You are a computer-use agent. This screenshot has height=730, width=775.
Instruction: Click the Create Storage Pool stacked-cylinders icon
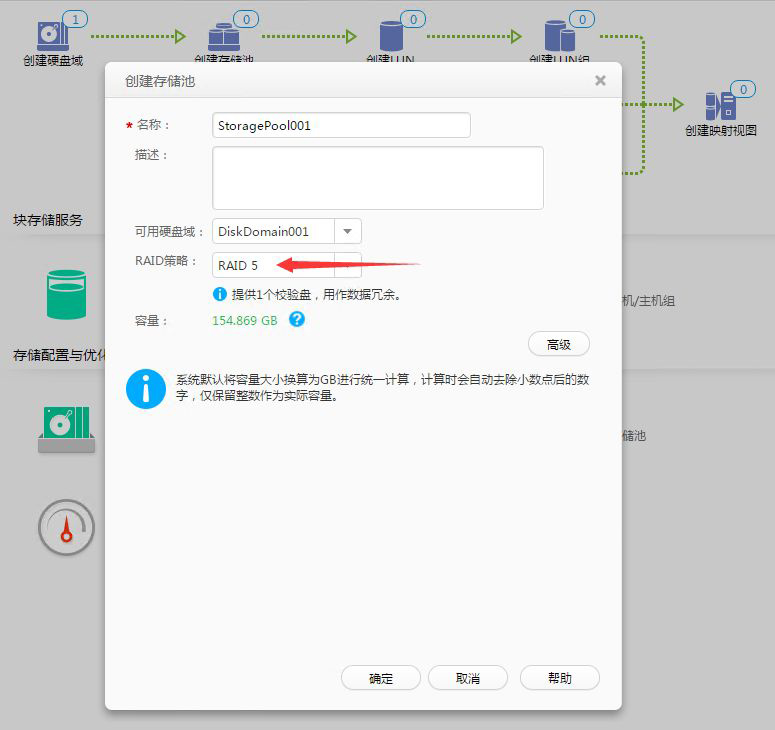point(224,37)
